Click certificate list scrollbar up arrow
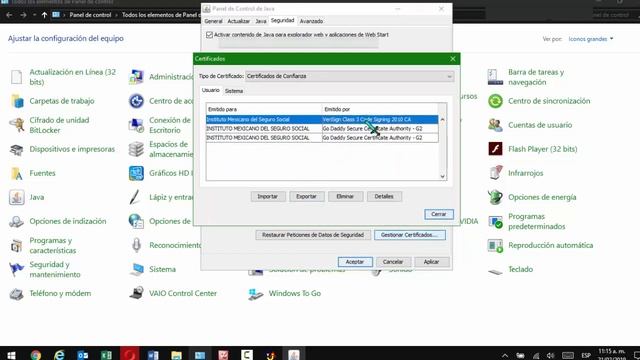The height and width of the screenshot is (360, 640). (x=442, y=120)
